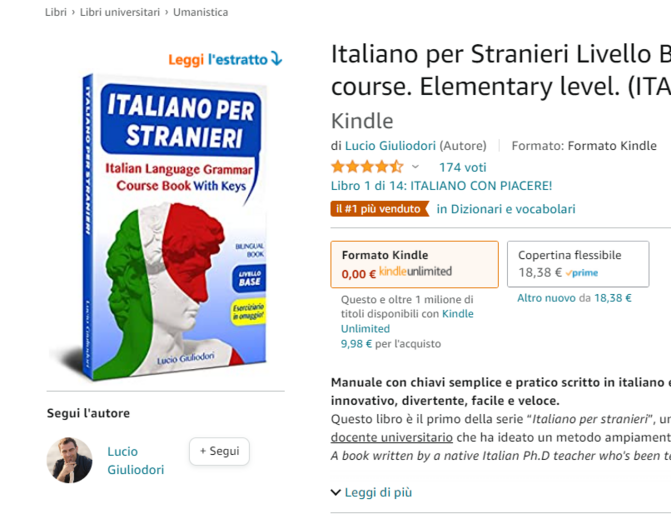Follow the author with + Segui button
Image resolution: width=671 pixels, height=522 pixels.
click(x=219, y=451)
